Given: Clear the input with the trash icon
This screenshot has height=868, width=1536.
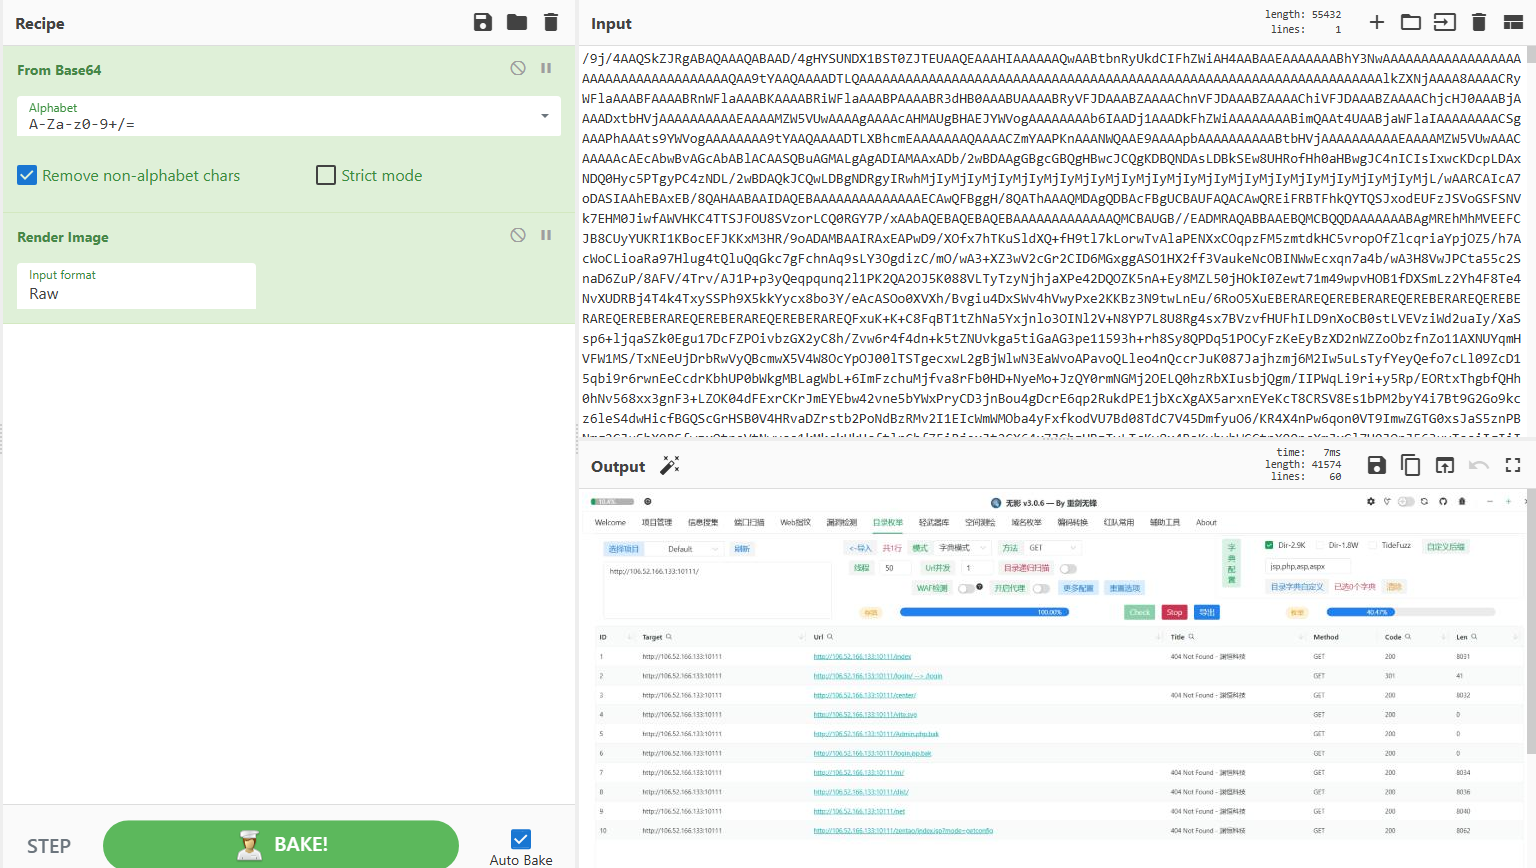Looking at the screenshot, I should point(1479,22).
